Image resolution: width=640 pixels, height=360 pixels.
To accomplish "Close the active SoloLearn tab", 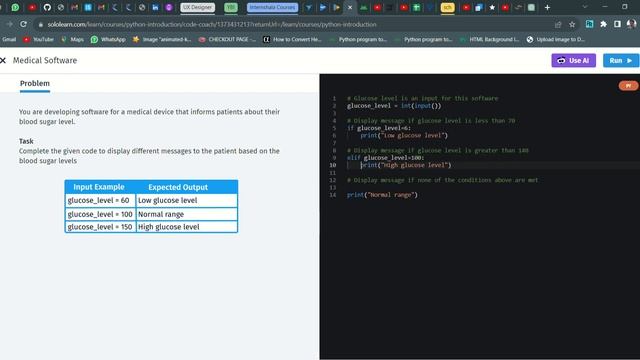I will 350,7.
